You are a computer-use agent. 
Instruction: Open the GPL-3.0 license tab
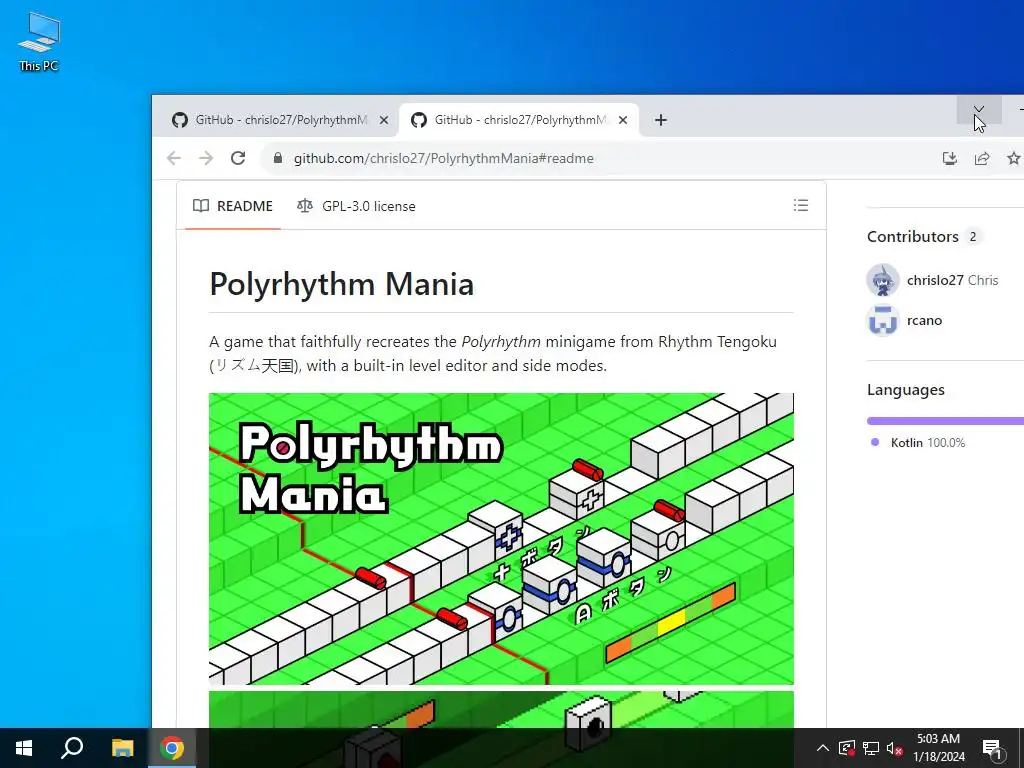coord(356,206)
